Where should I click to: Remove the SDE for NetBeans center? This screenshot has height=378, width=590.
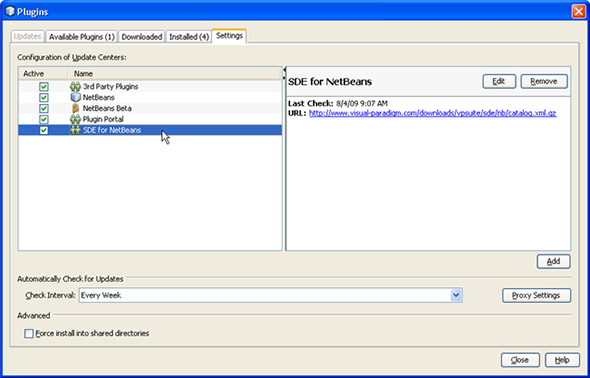[544, 82]
